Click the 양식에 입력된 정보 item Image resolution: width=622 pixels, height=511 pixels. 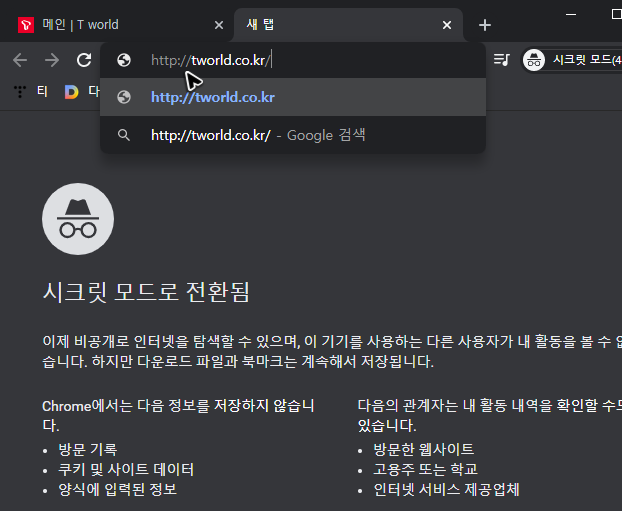click(117, 490)
